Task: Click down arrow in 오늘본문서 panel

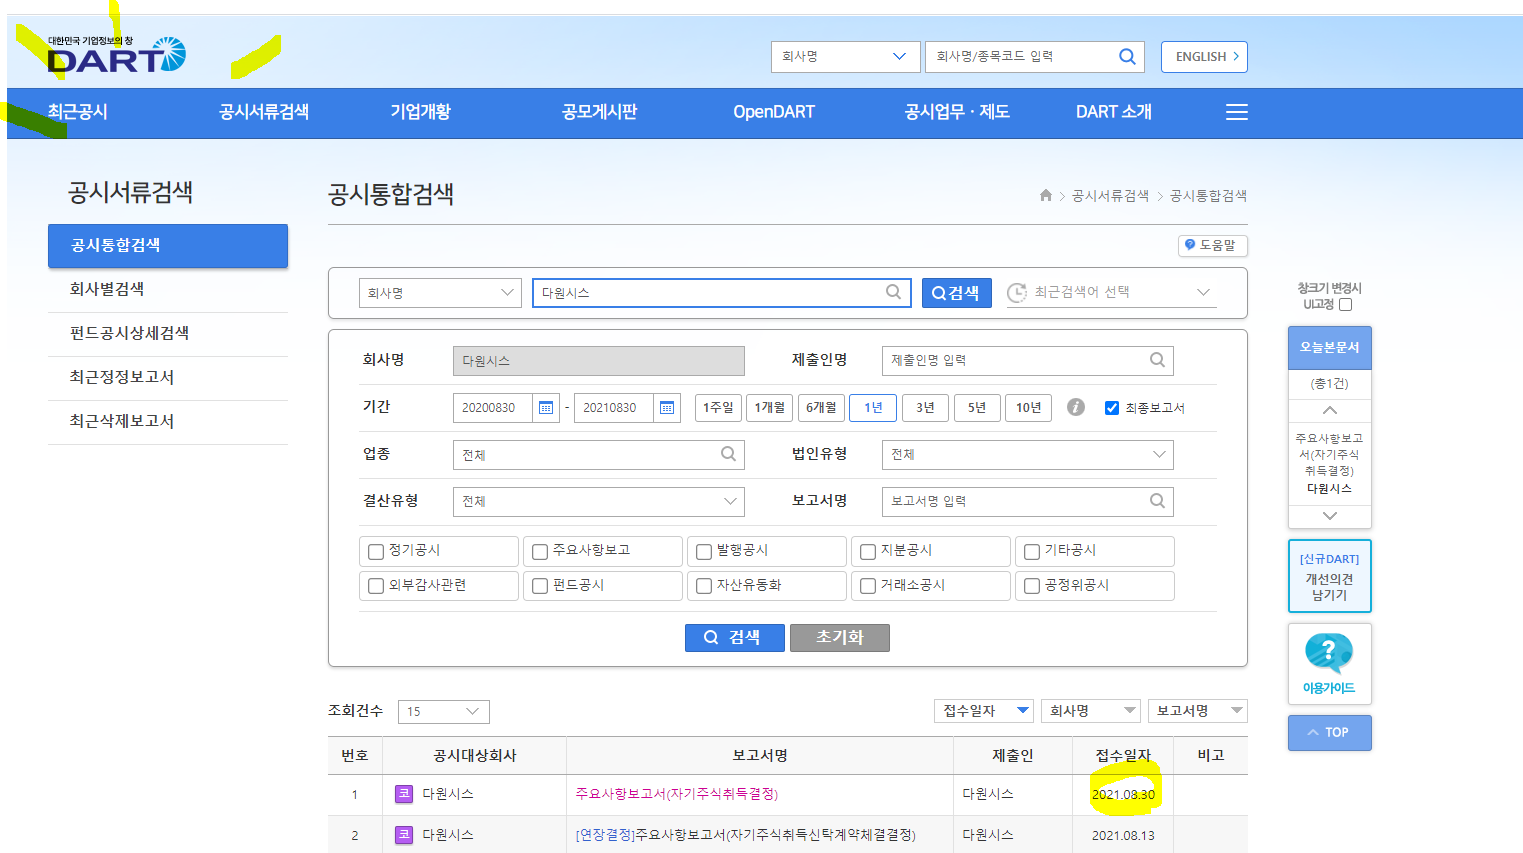Action: pos(1330,516)
